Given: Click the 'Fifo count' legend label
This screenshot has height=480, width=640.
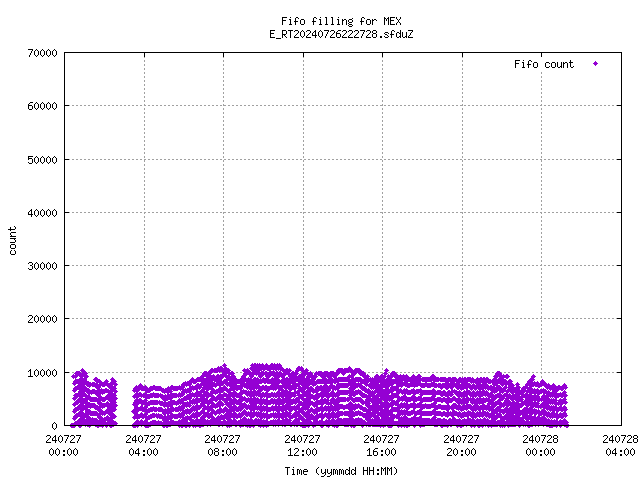Looking at the screenshot, I should (544, 64).
